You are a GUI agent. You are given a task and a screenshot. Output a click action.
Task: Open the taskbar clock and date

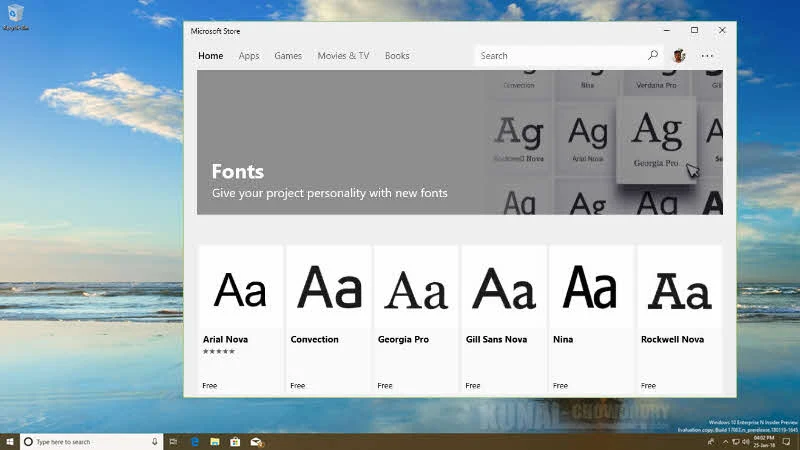(764, 442)
